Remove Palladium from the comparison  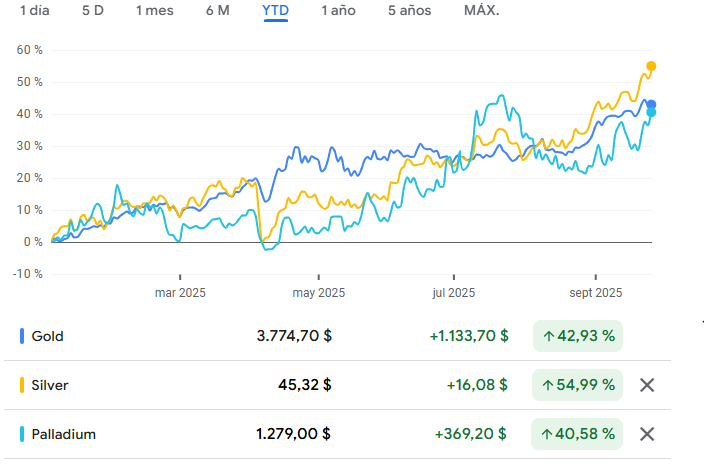click(x=647, y=434)
